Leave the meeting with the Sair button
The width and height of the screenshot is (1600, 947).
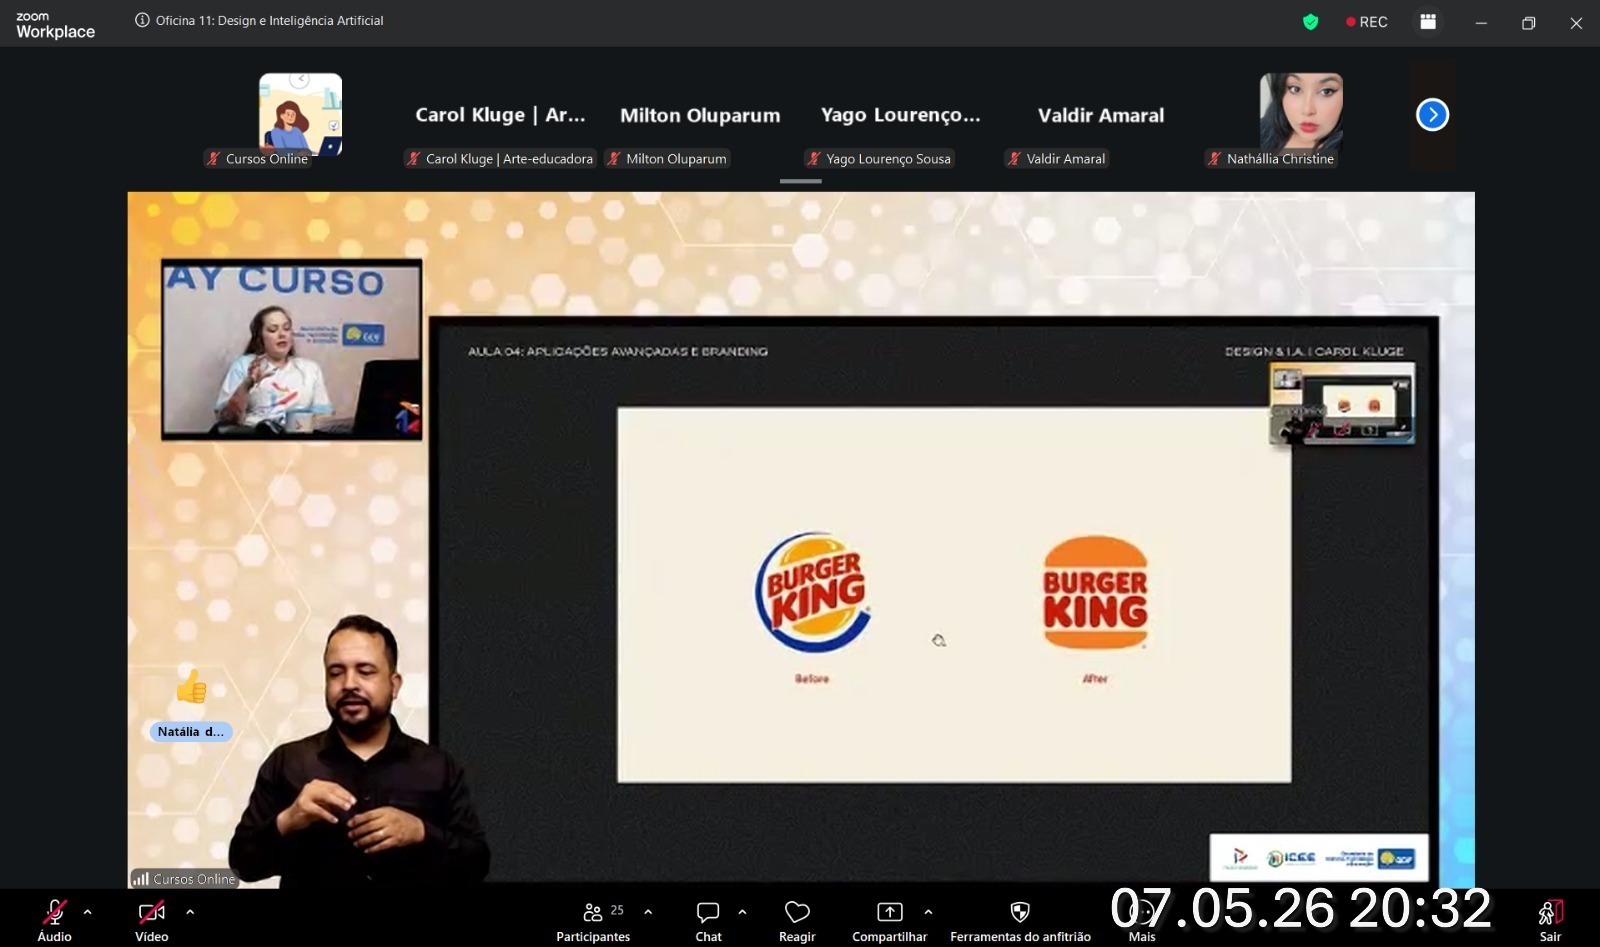coord(1550,920)
